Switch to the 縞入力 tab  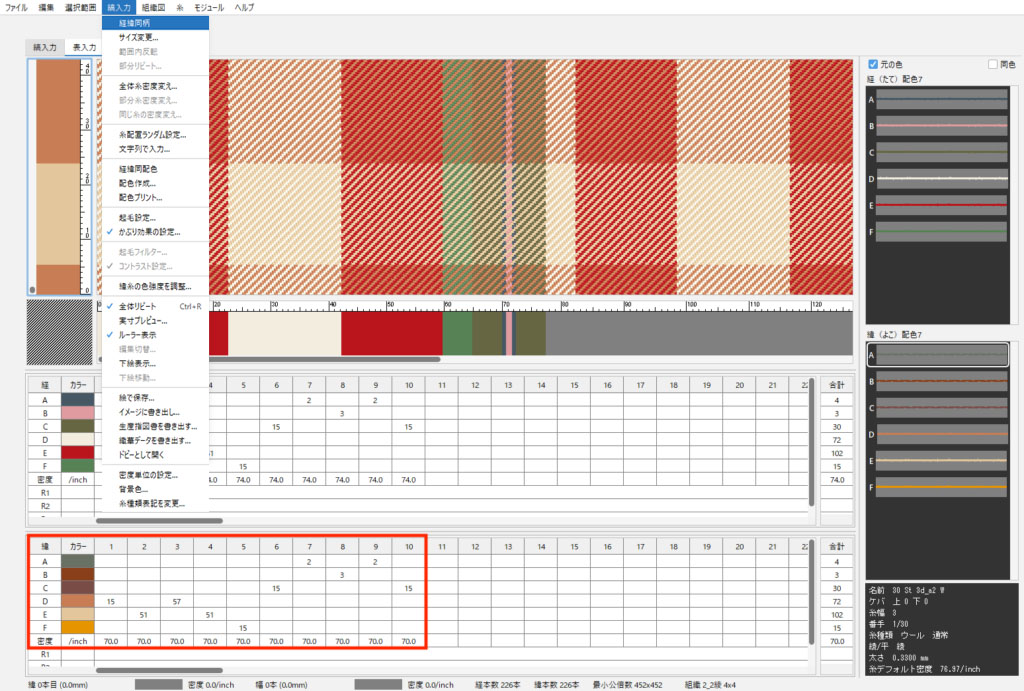[x=45, y=47]
